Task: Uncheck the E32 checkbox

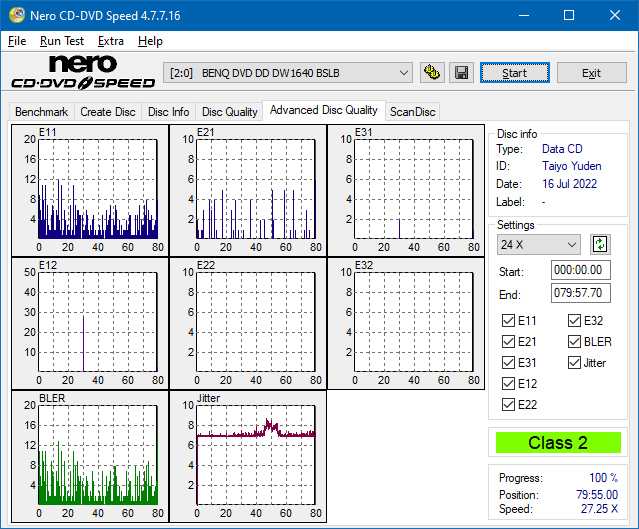Action: click(574, 321)
